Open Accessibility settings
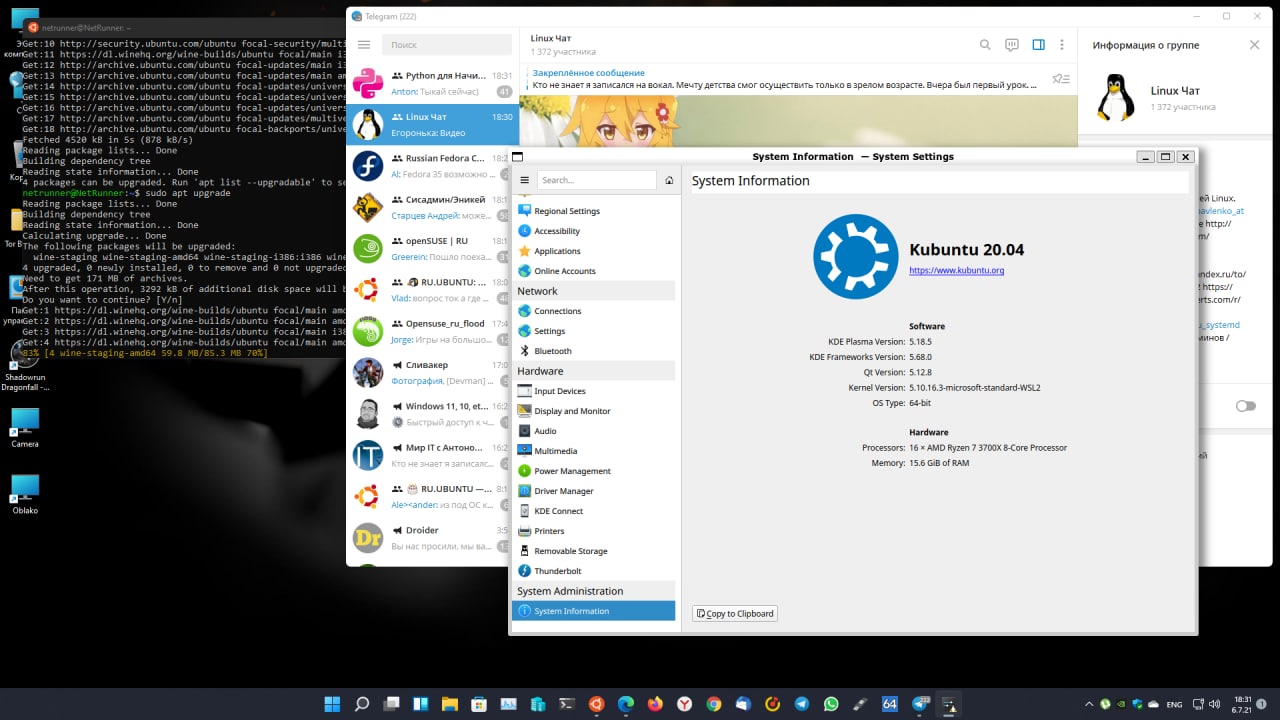The height and width of the screenshot is (720, 1280). (594, 231)
